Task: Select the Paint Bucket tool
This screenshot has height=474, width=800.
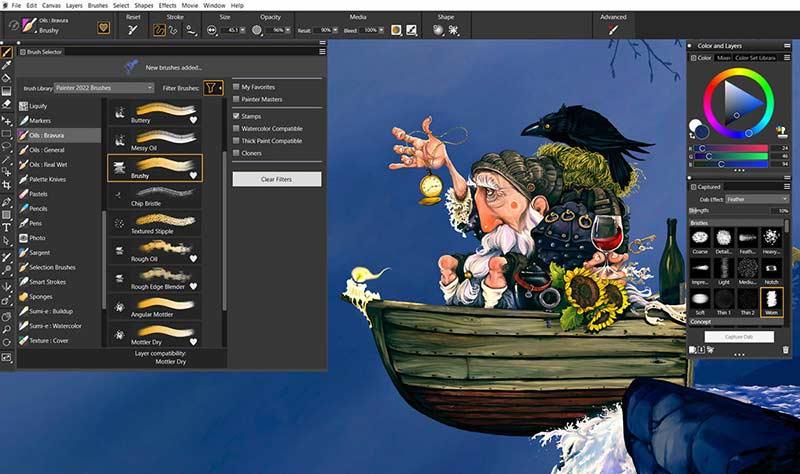Action: coord(6,78)
